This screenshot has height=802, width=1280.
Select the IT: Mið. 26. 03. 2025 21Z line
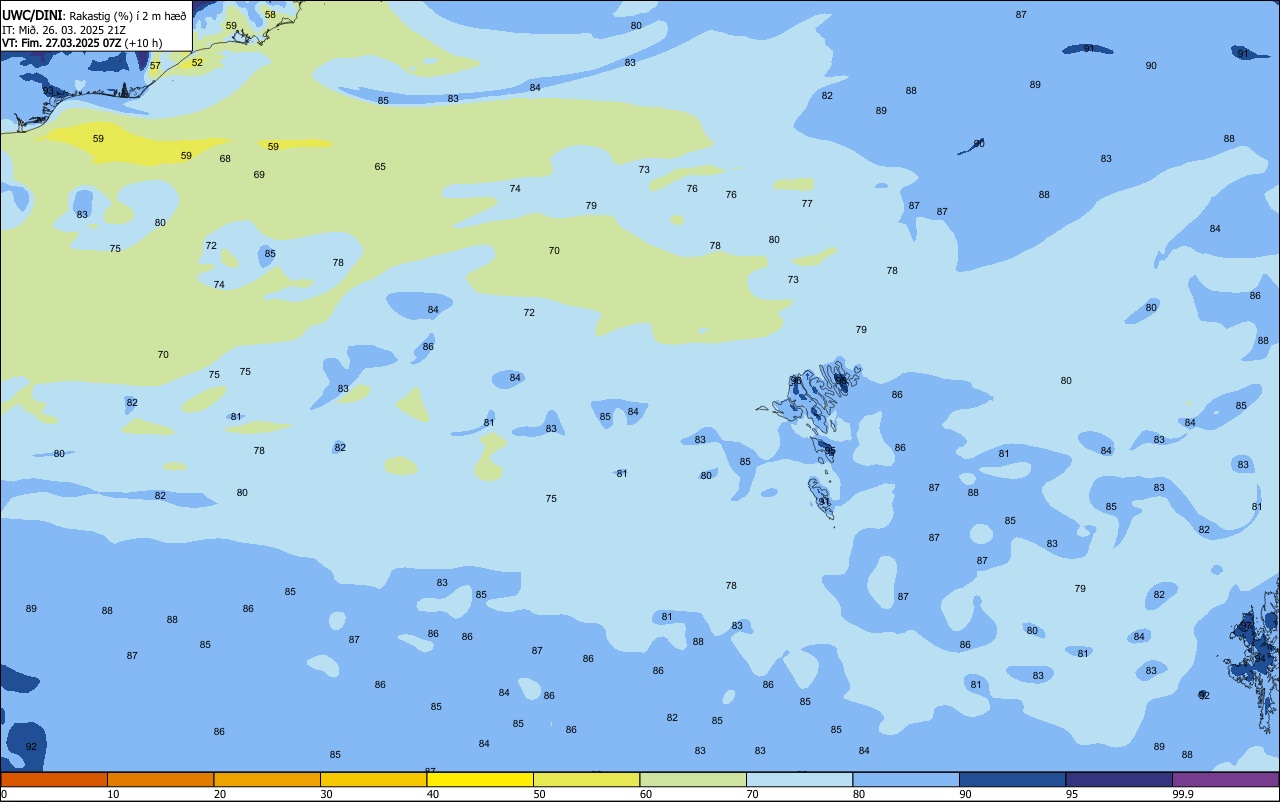pyautogui.click(x=64, y=30)
